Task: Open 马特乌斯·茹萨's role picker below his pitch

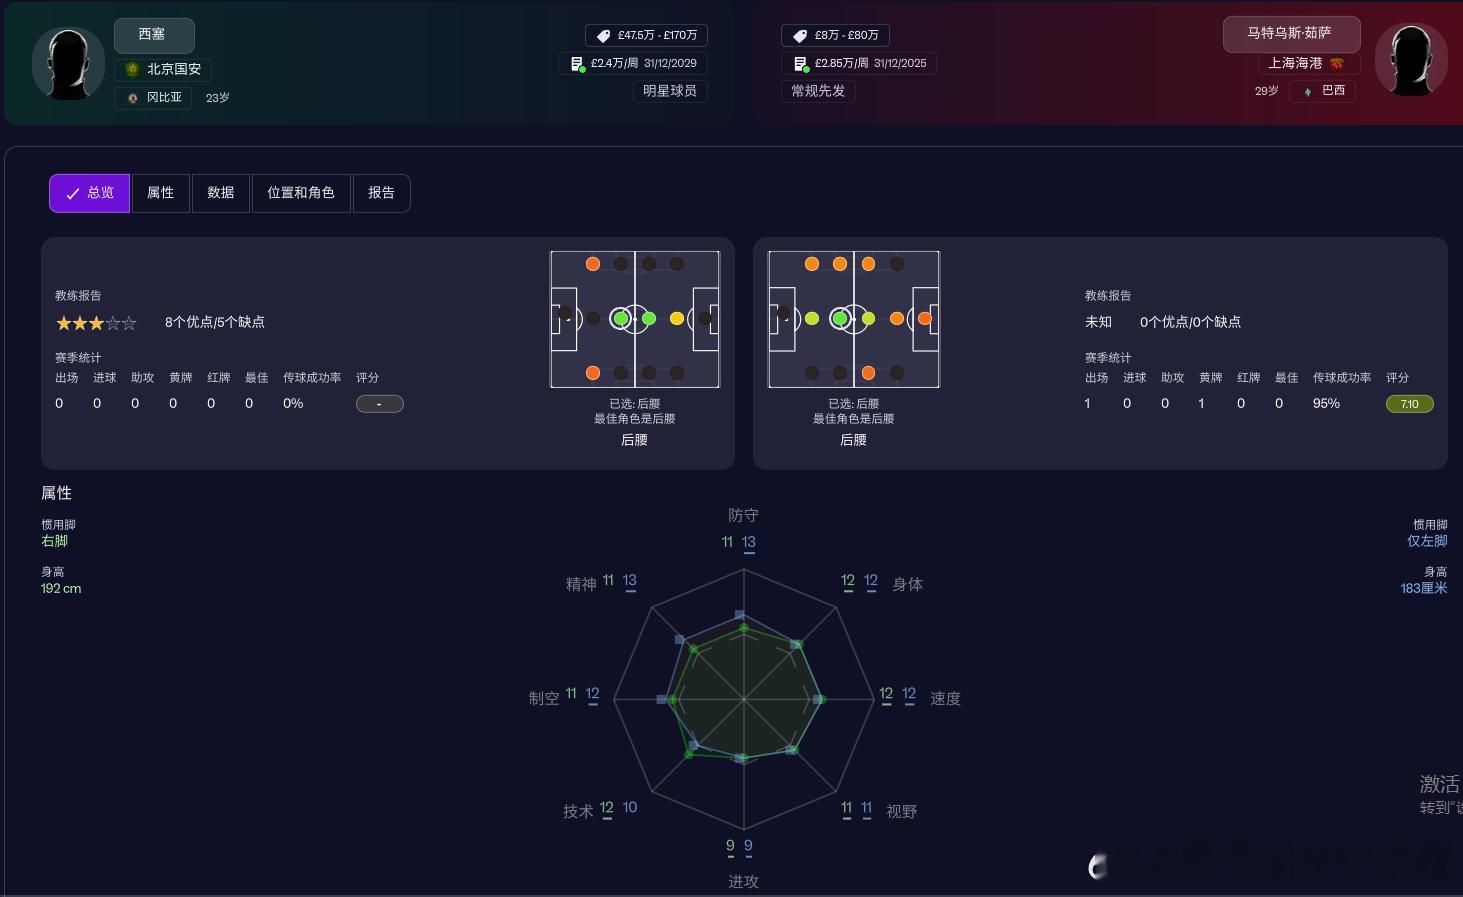Action: [853, 440]
